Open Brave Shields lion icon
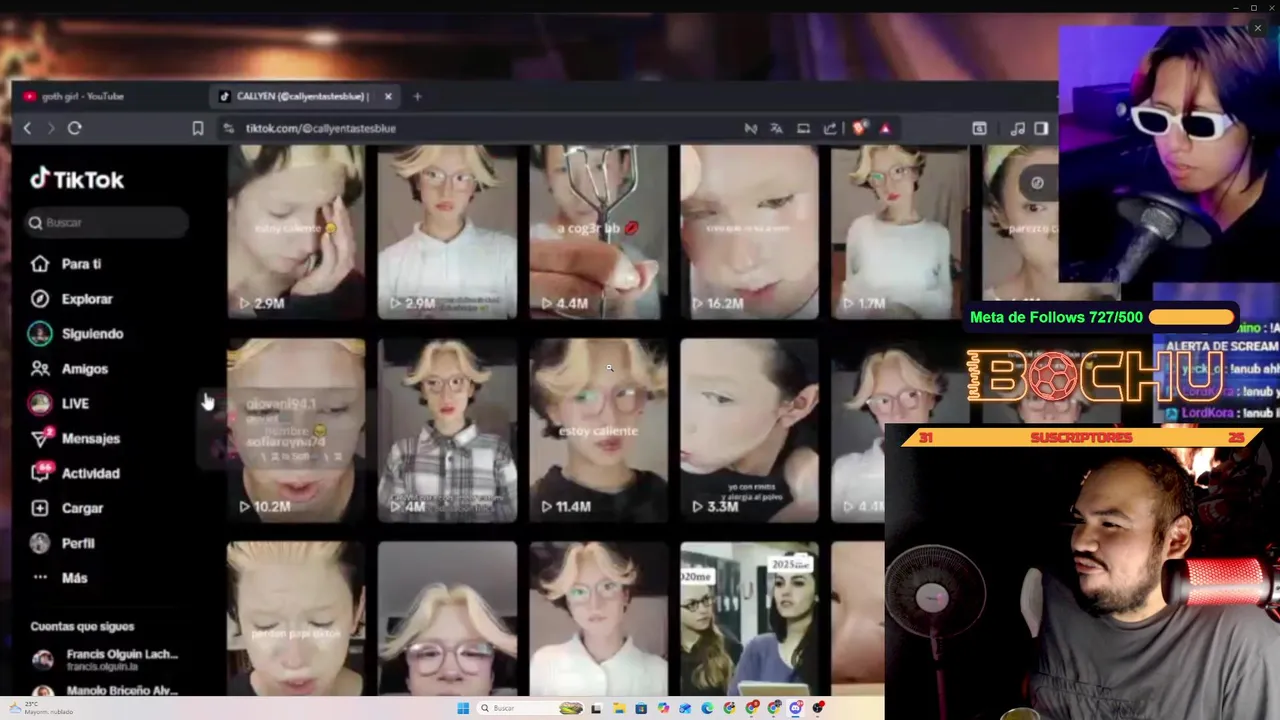The height and width of the screenshot is (720, 1280). point(858,128)
